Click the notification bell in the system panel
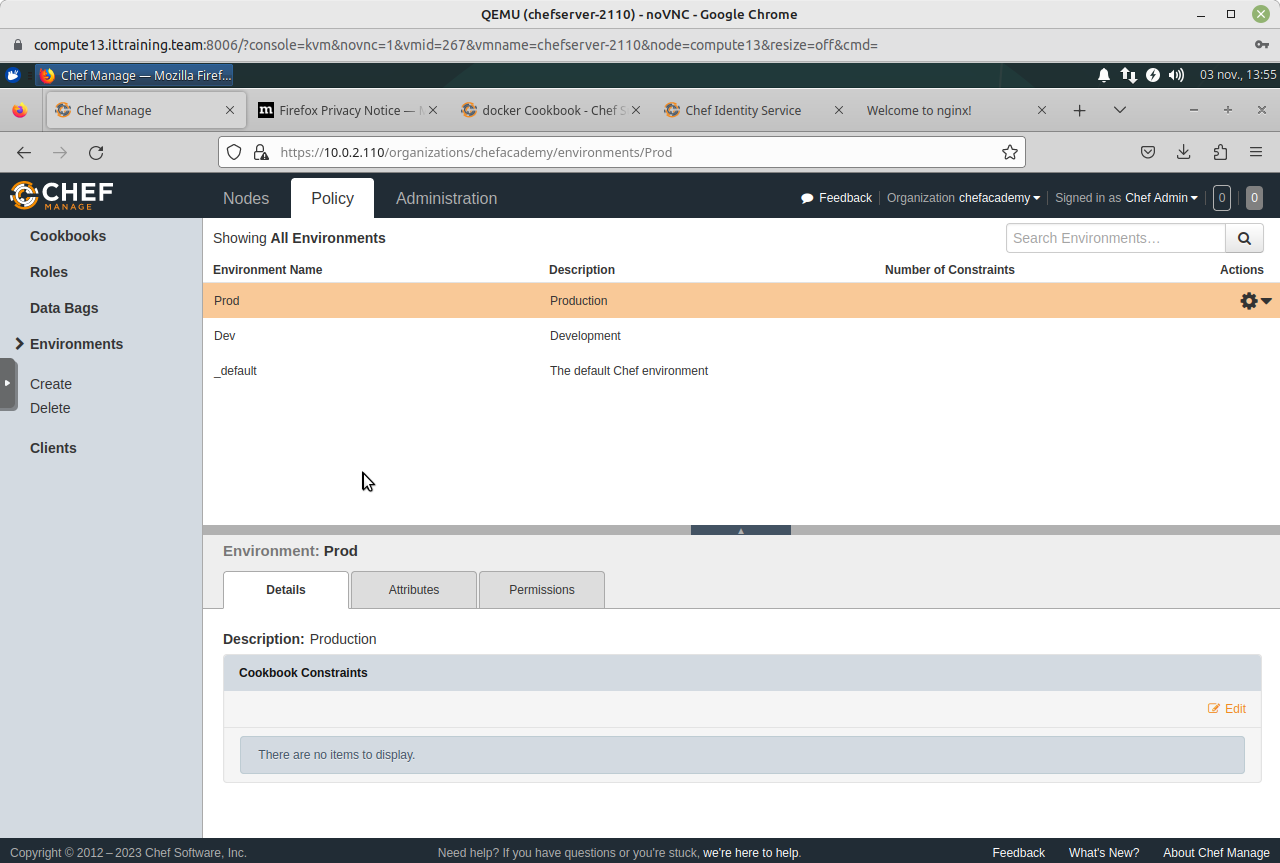The width and height of the screenshot is (1280, 863). 1104,75
